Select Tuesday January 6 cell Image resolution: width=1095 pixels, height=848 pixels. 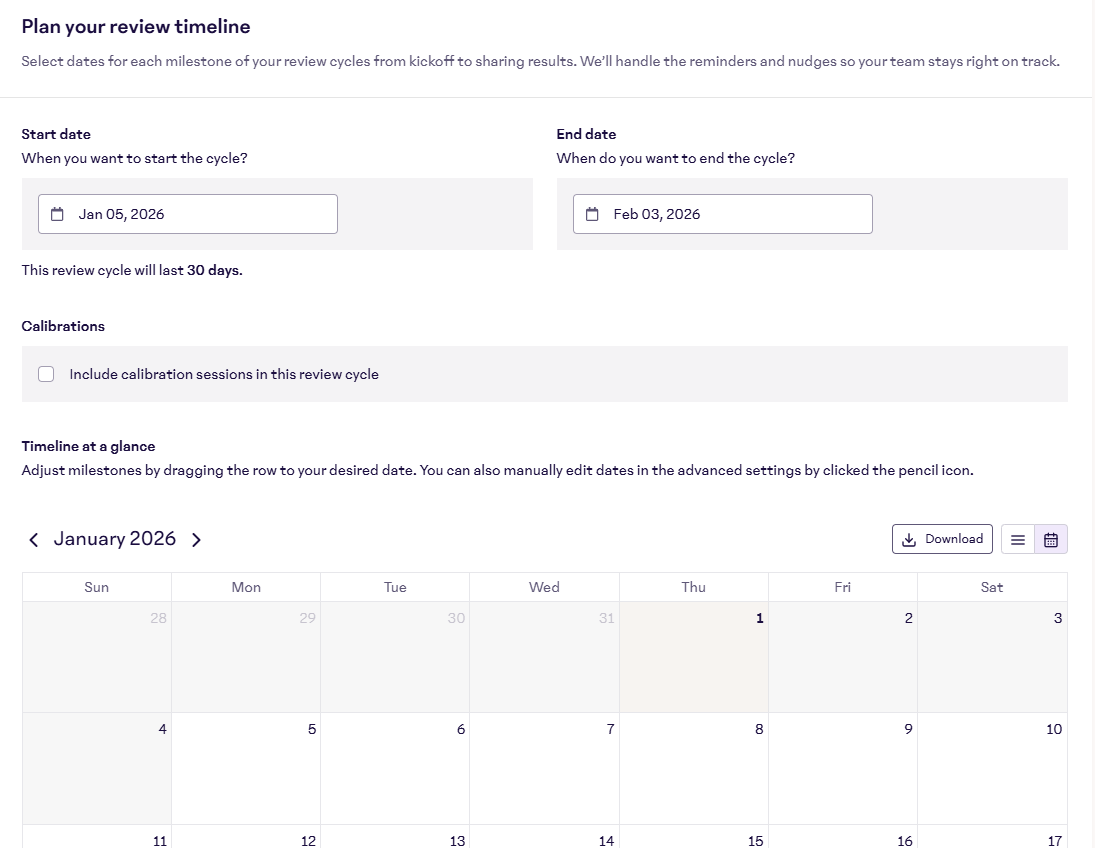tap(395, 767)
